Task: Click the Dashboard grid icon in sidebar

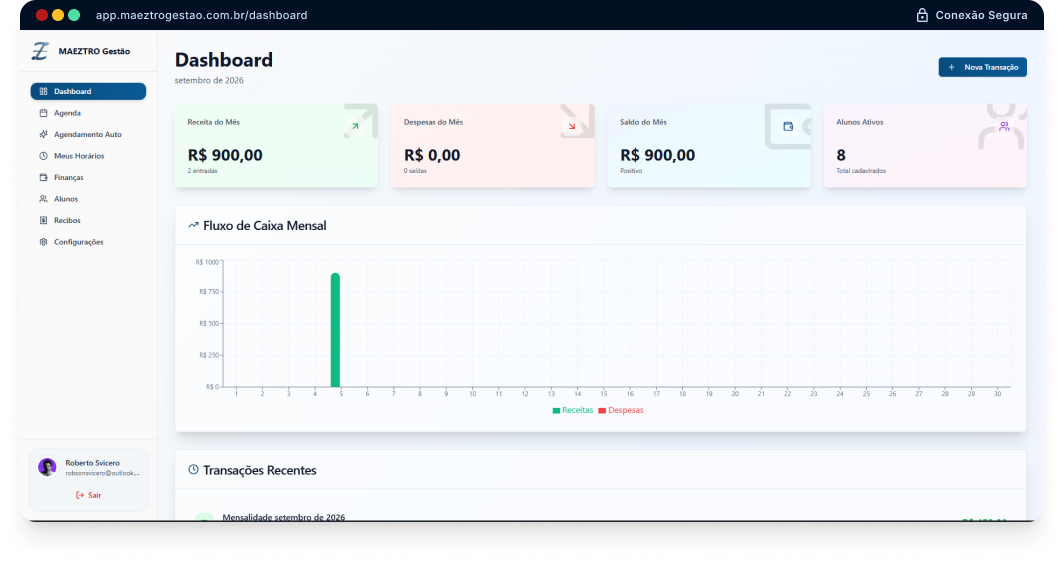Action: [43, 92]
